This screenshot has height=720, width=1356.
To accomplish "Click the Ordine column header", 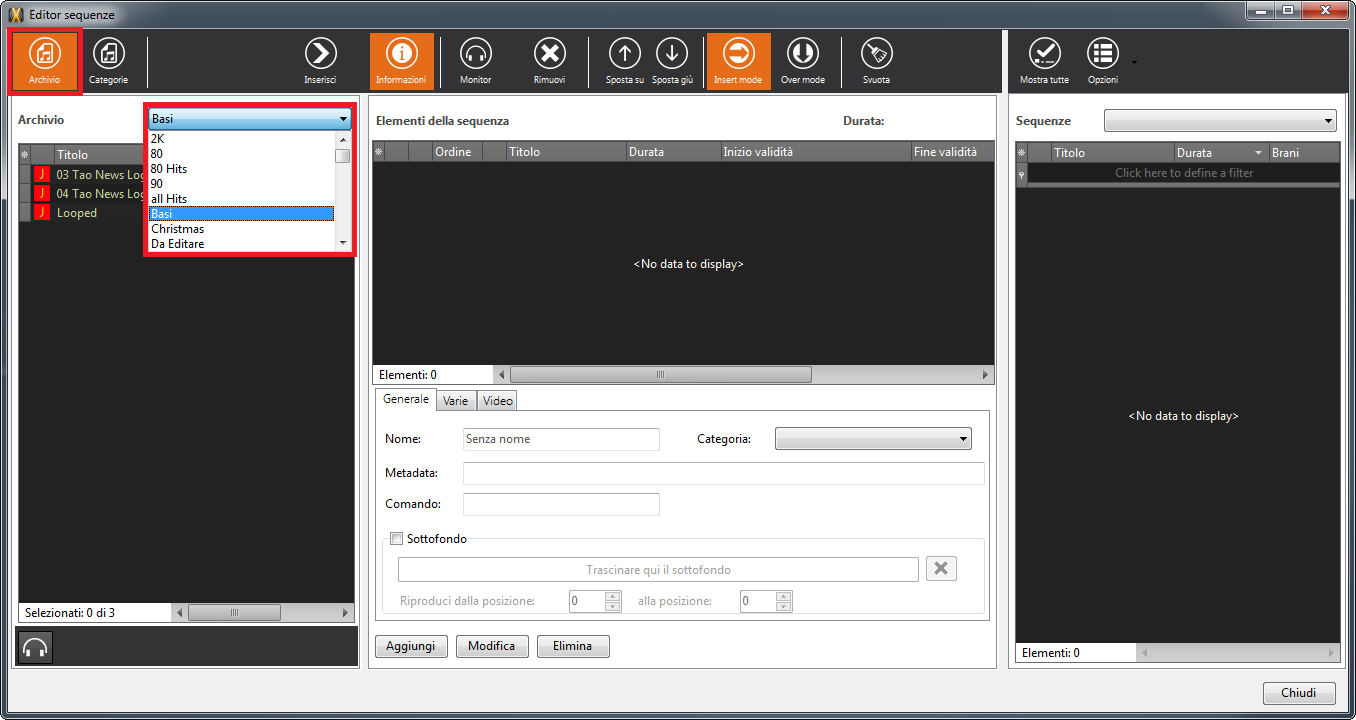I will click(457, 152).
